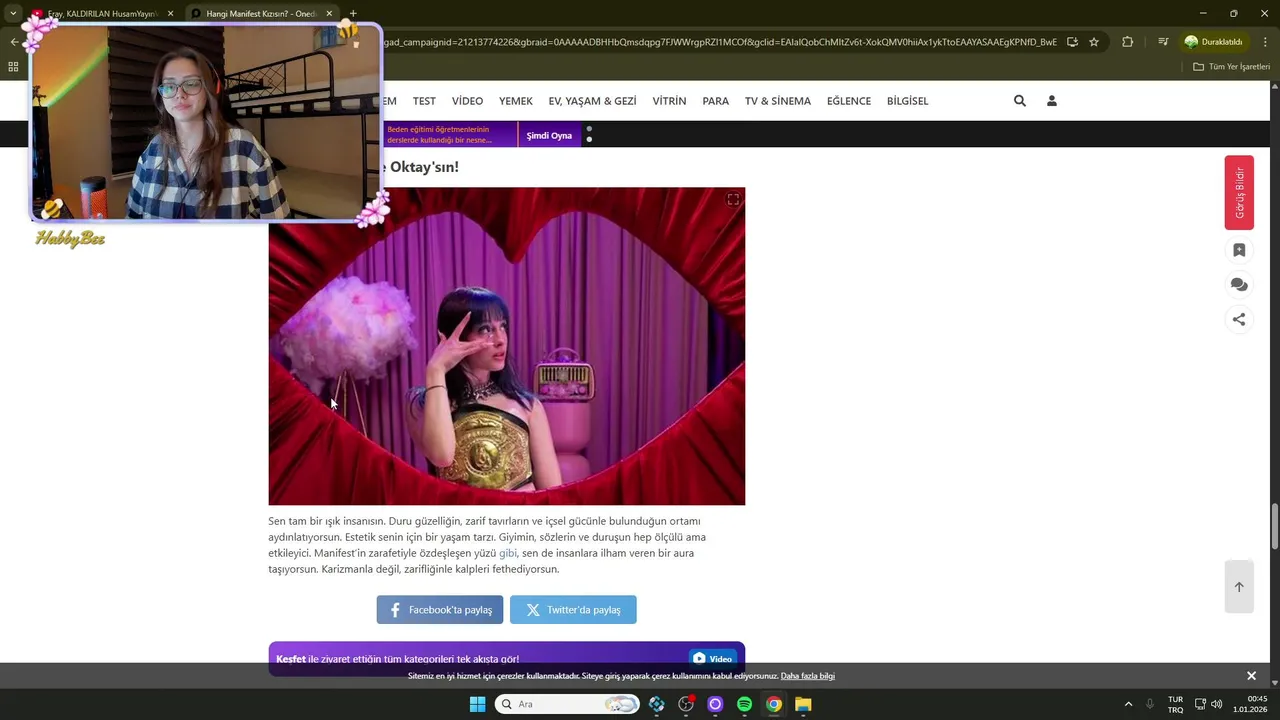Image resolution: width=1280 pixels, height=720 pixels.
Task: Open the EV, YAŞAM & GEZİ menu
Action: pos(593,101)
